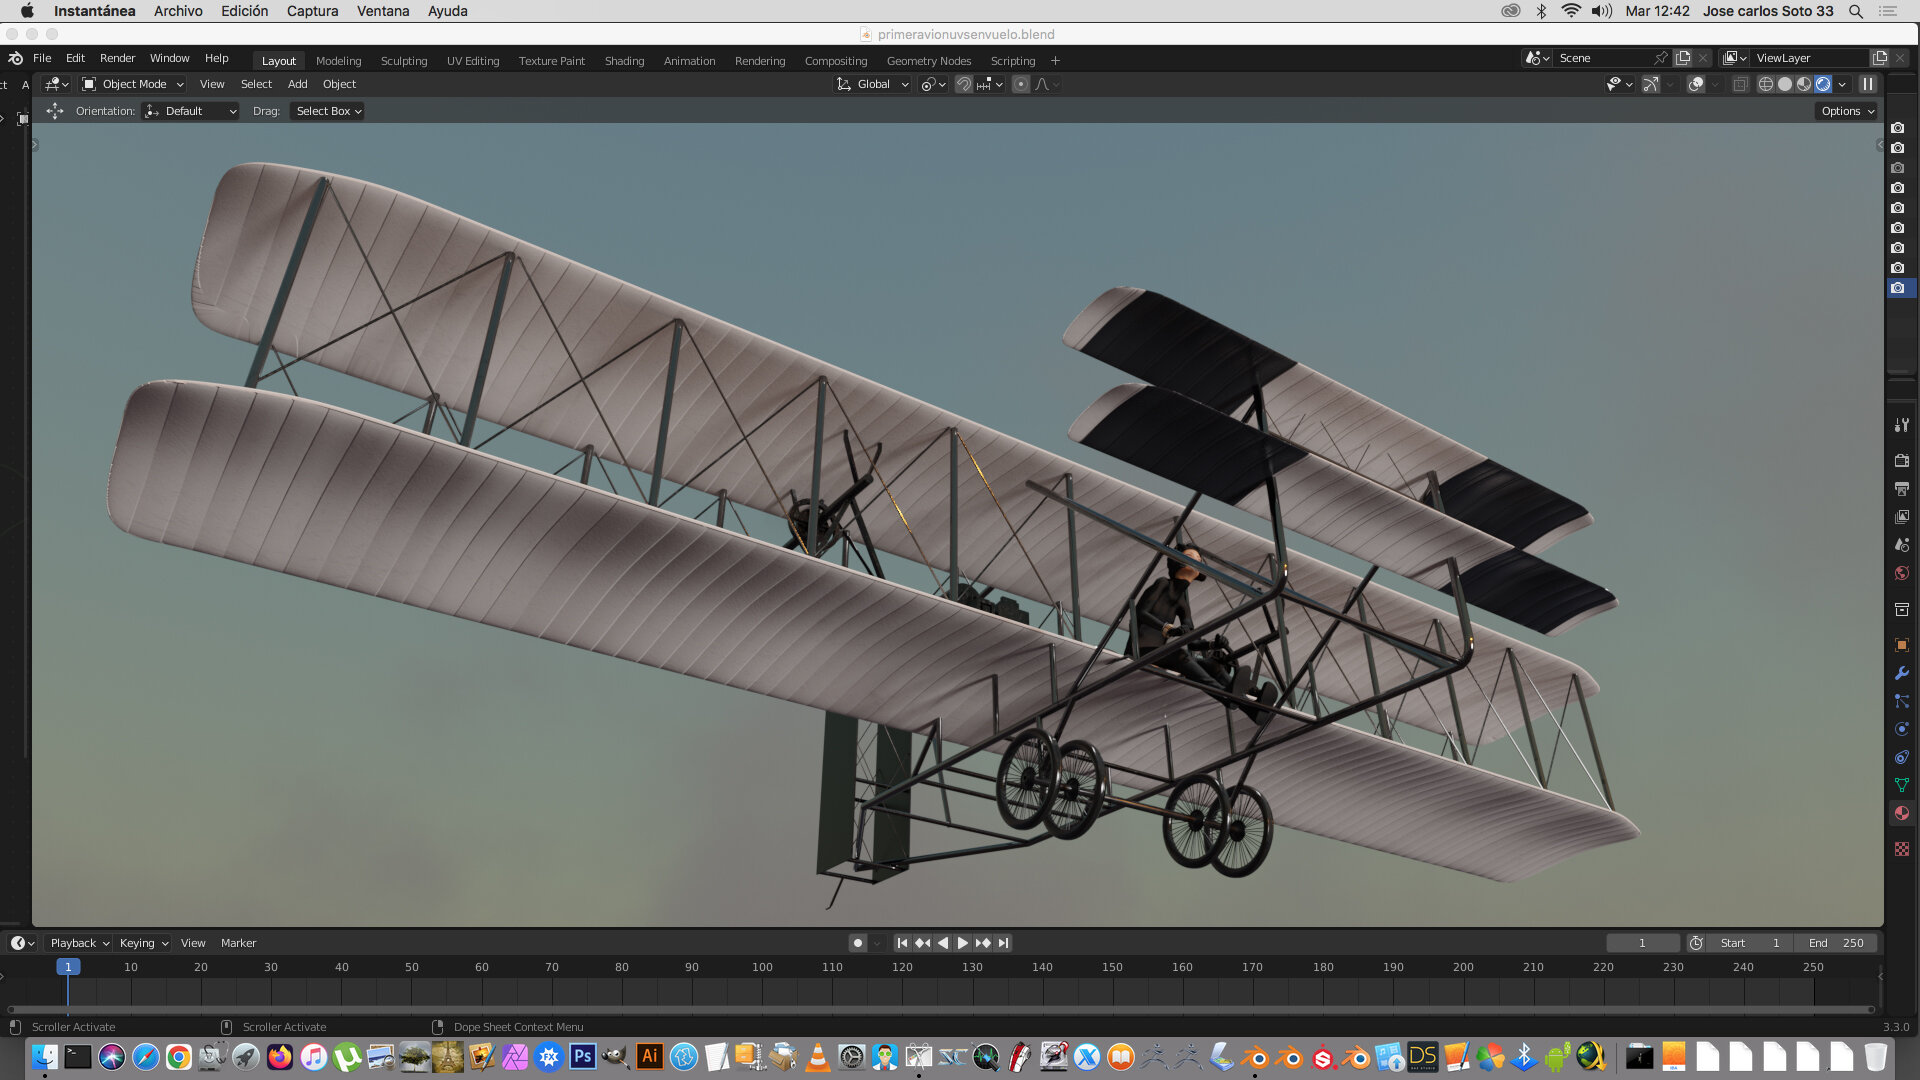Switch to the Shading workspace tab

coord(624,61)
